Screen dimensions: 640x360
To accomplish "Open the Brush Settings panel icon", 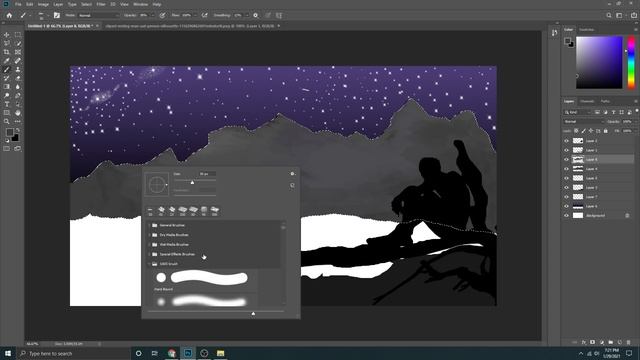I will 57,16.
